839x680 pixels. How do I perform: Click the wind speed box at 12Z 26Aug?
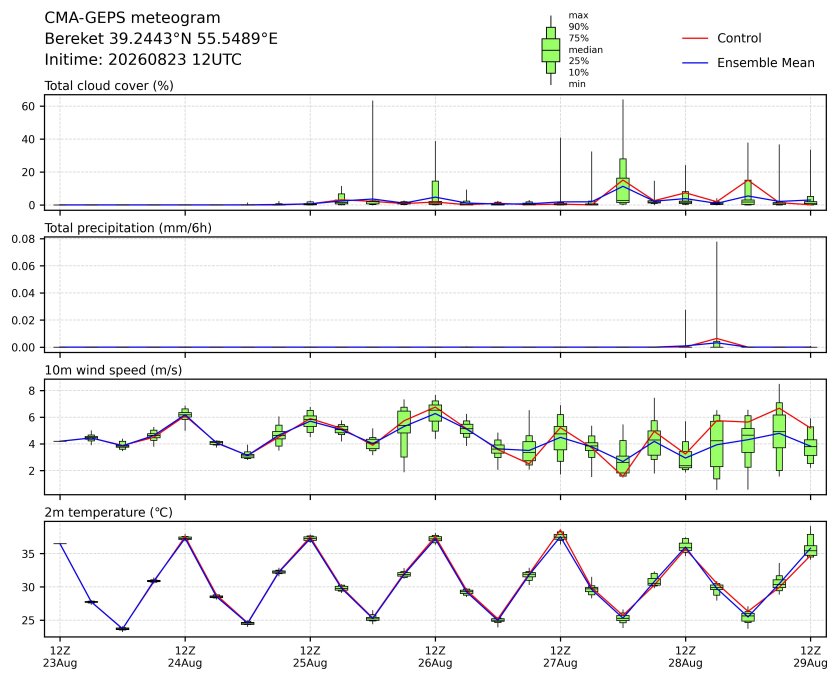pyautogui.click(x=435, y=415)
